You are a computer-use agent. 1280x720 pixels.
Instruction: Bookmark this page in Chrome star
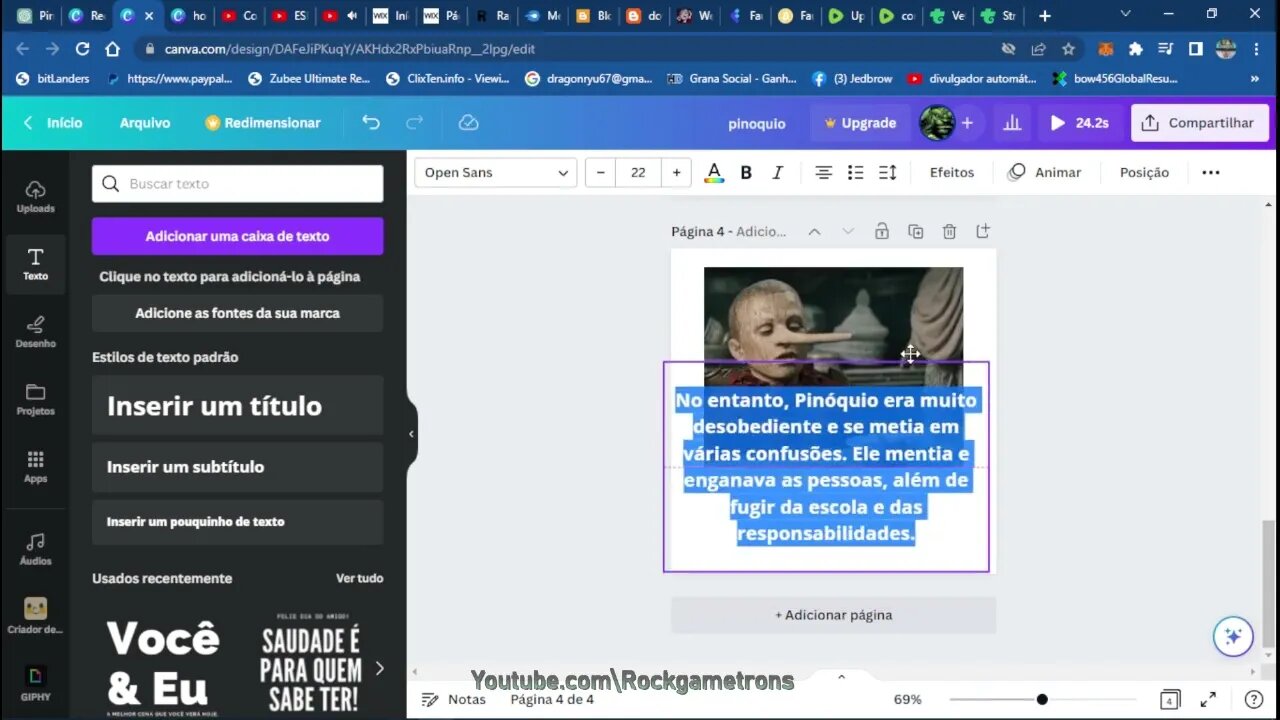[1068, 48]
